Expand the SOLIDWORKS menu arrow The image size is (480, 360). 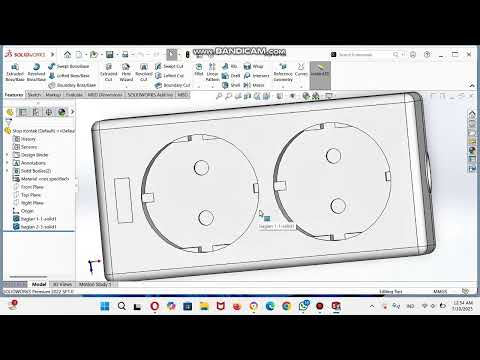[x=52, y=54]
